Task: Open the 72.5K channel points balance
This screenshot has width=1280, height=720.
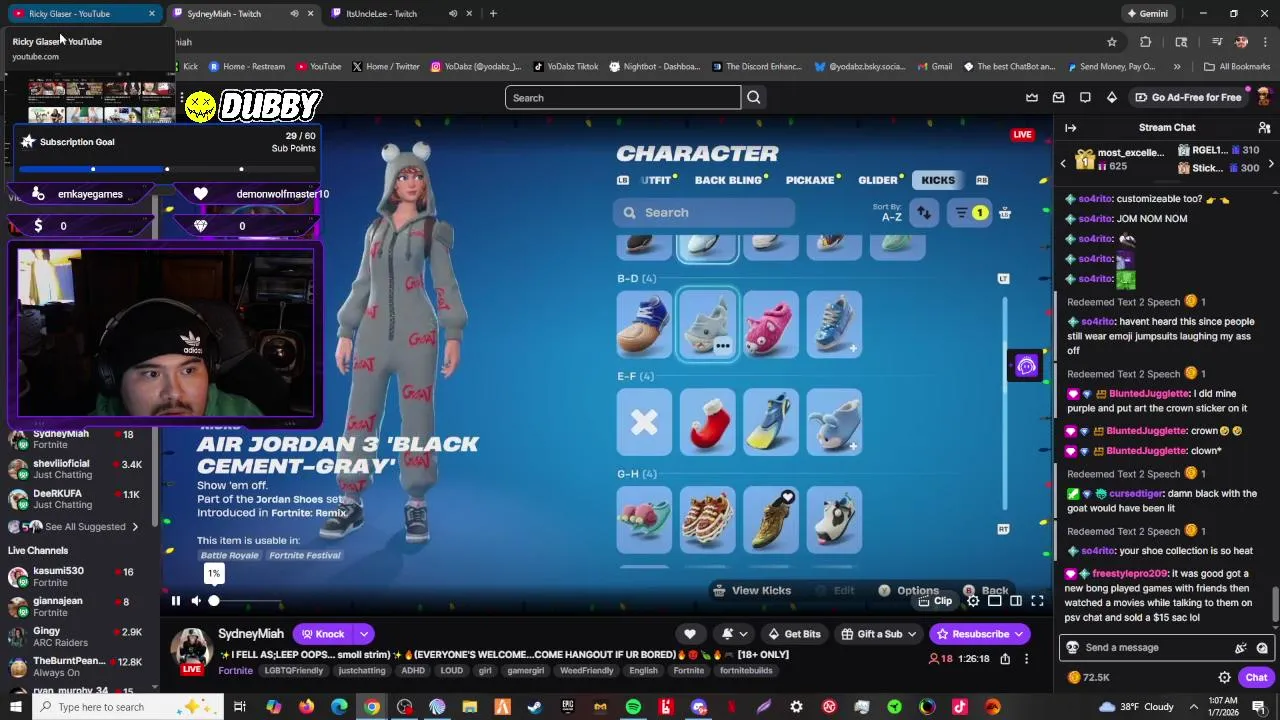Action: coord(1089,677)
